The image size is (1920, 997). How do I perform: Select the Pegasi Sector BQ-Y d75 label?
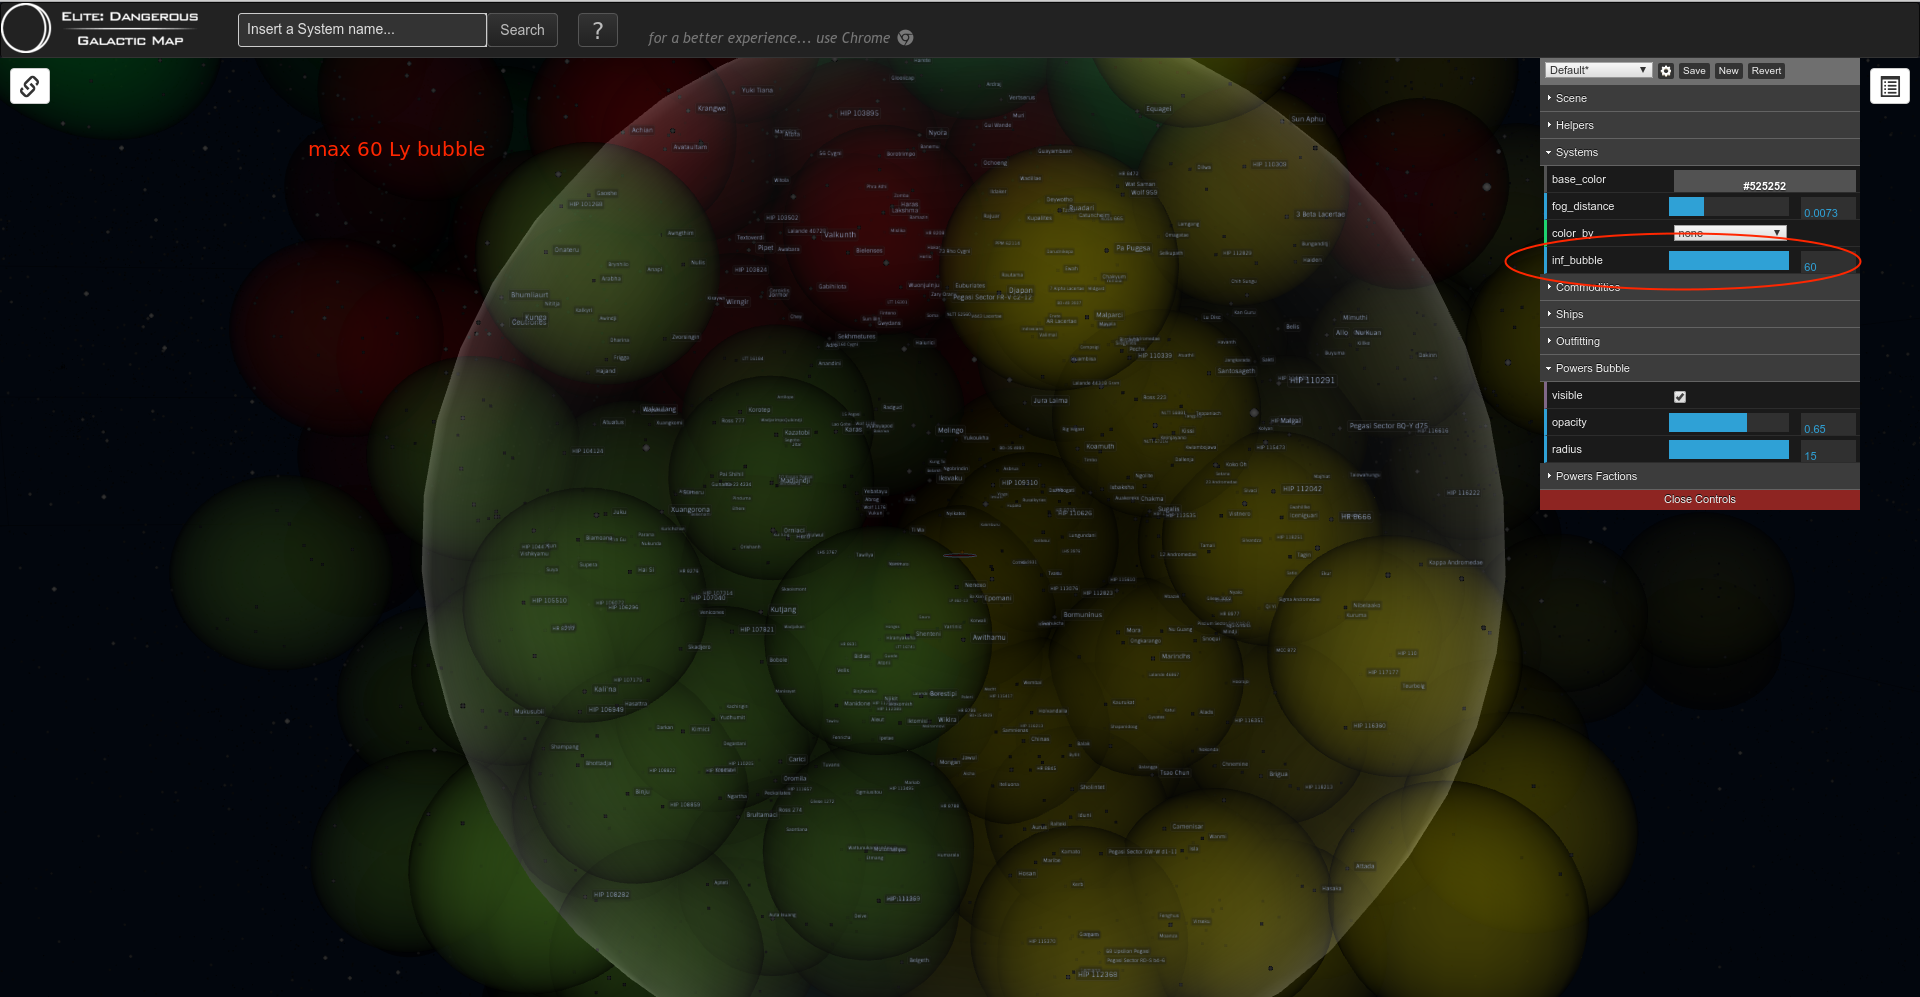coord(1389,426)
